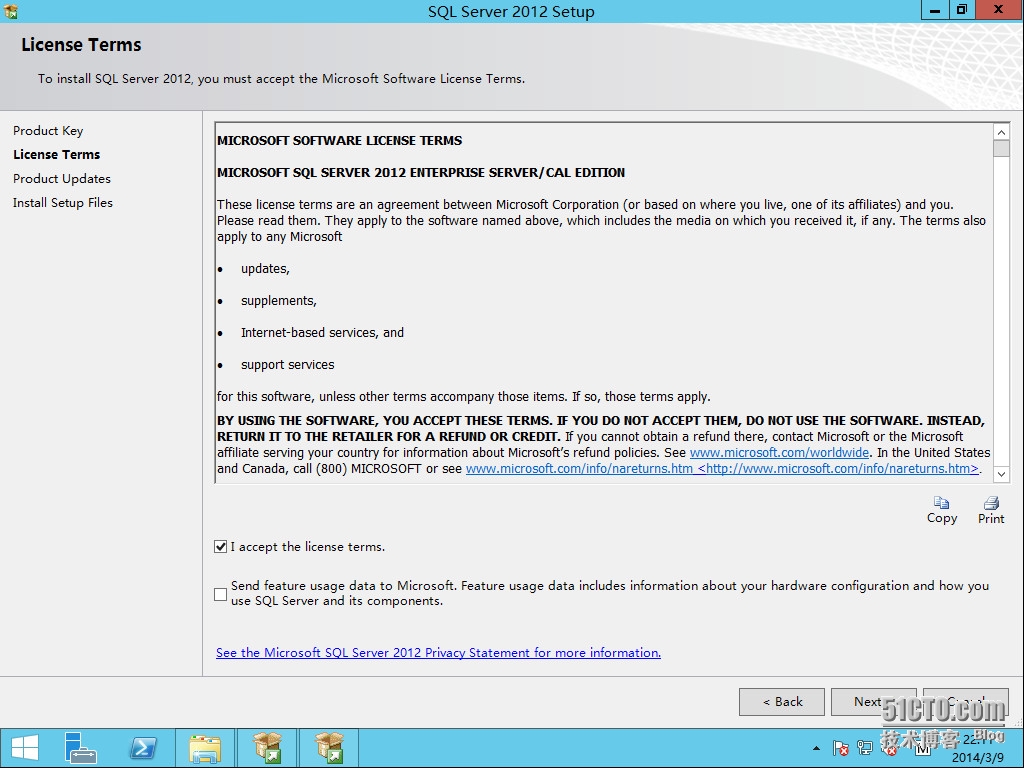Click the Copy icon for license text

(x=941, y=509)
